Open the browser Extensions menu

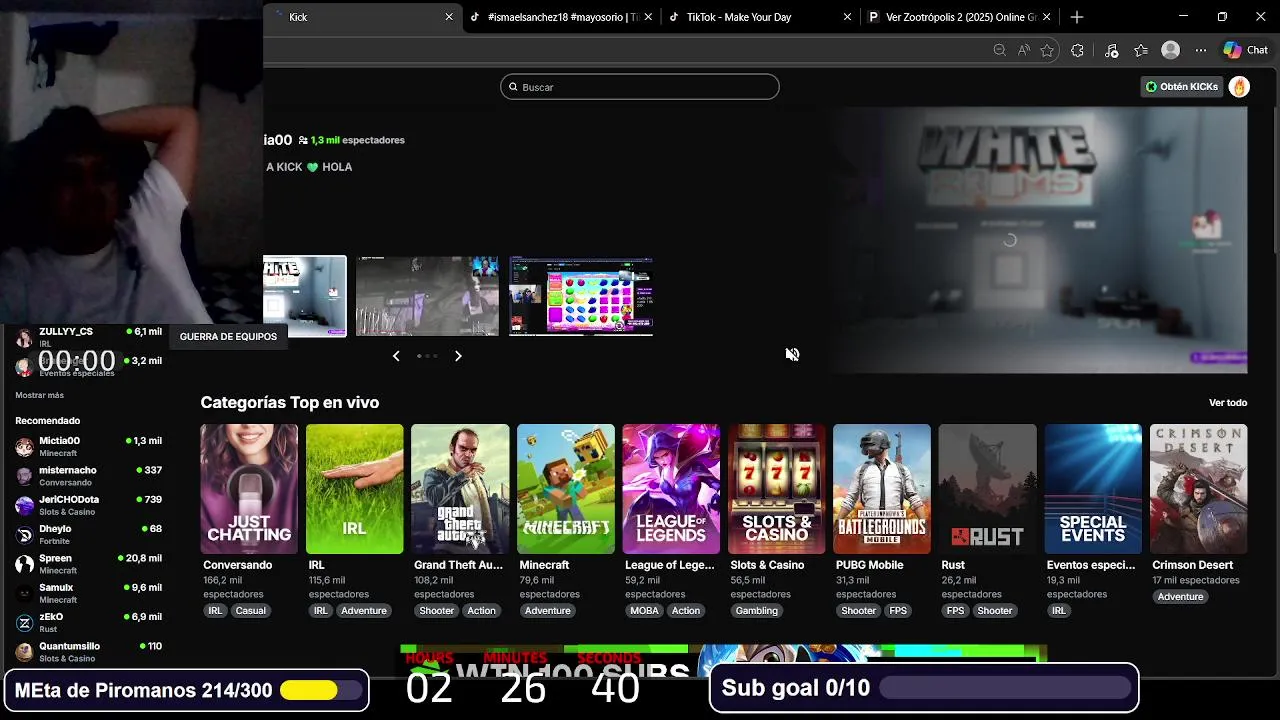[x=1077, y=50]
